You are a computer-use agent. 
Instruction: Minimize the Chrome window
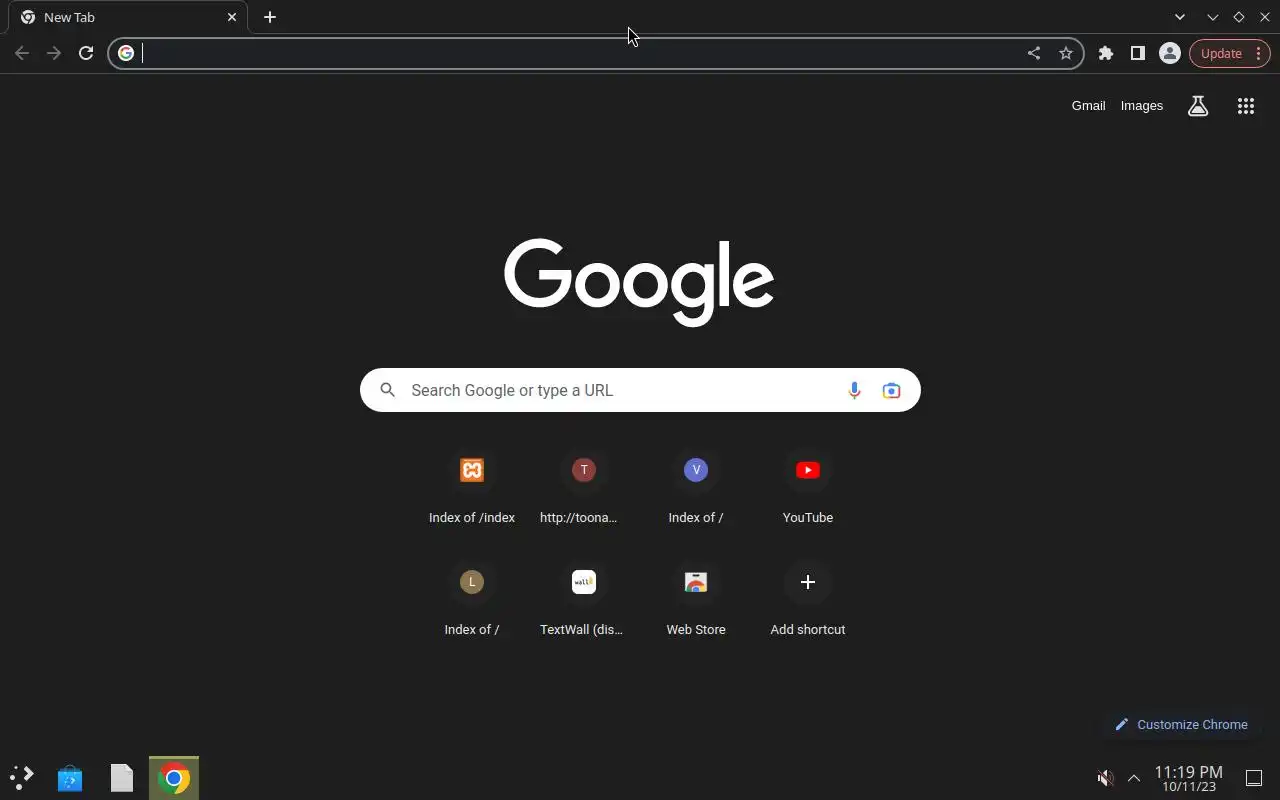pos(1213,17)
